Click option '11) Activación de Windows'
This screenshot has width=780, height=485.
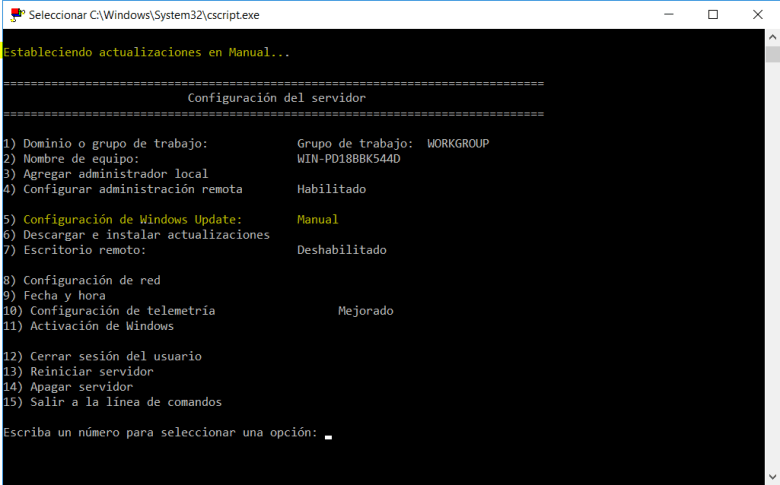pos(89,326)
